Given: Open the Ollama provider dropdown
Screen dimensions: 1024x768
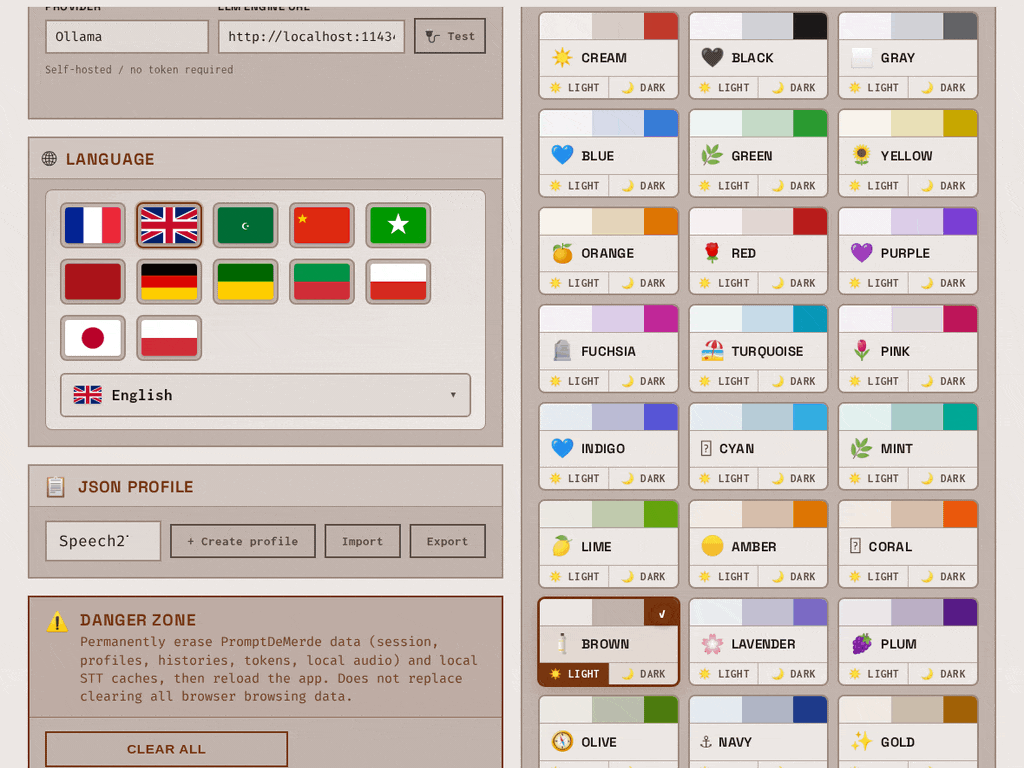Looking at the screenshot, I should point(127,37).
